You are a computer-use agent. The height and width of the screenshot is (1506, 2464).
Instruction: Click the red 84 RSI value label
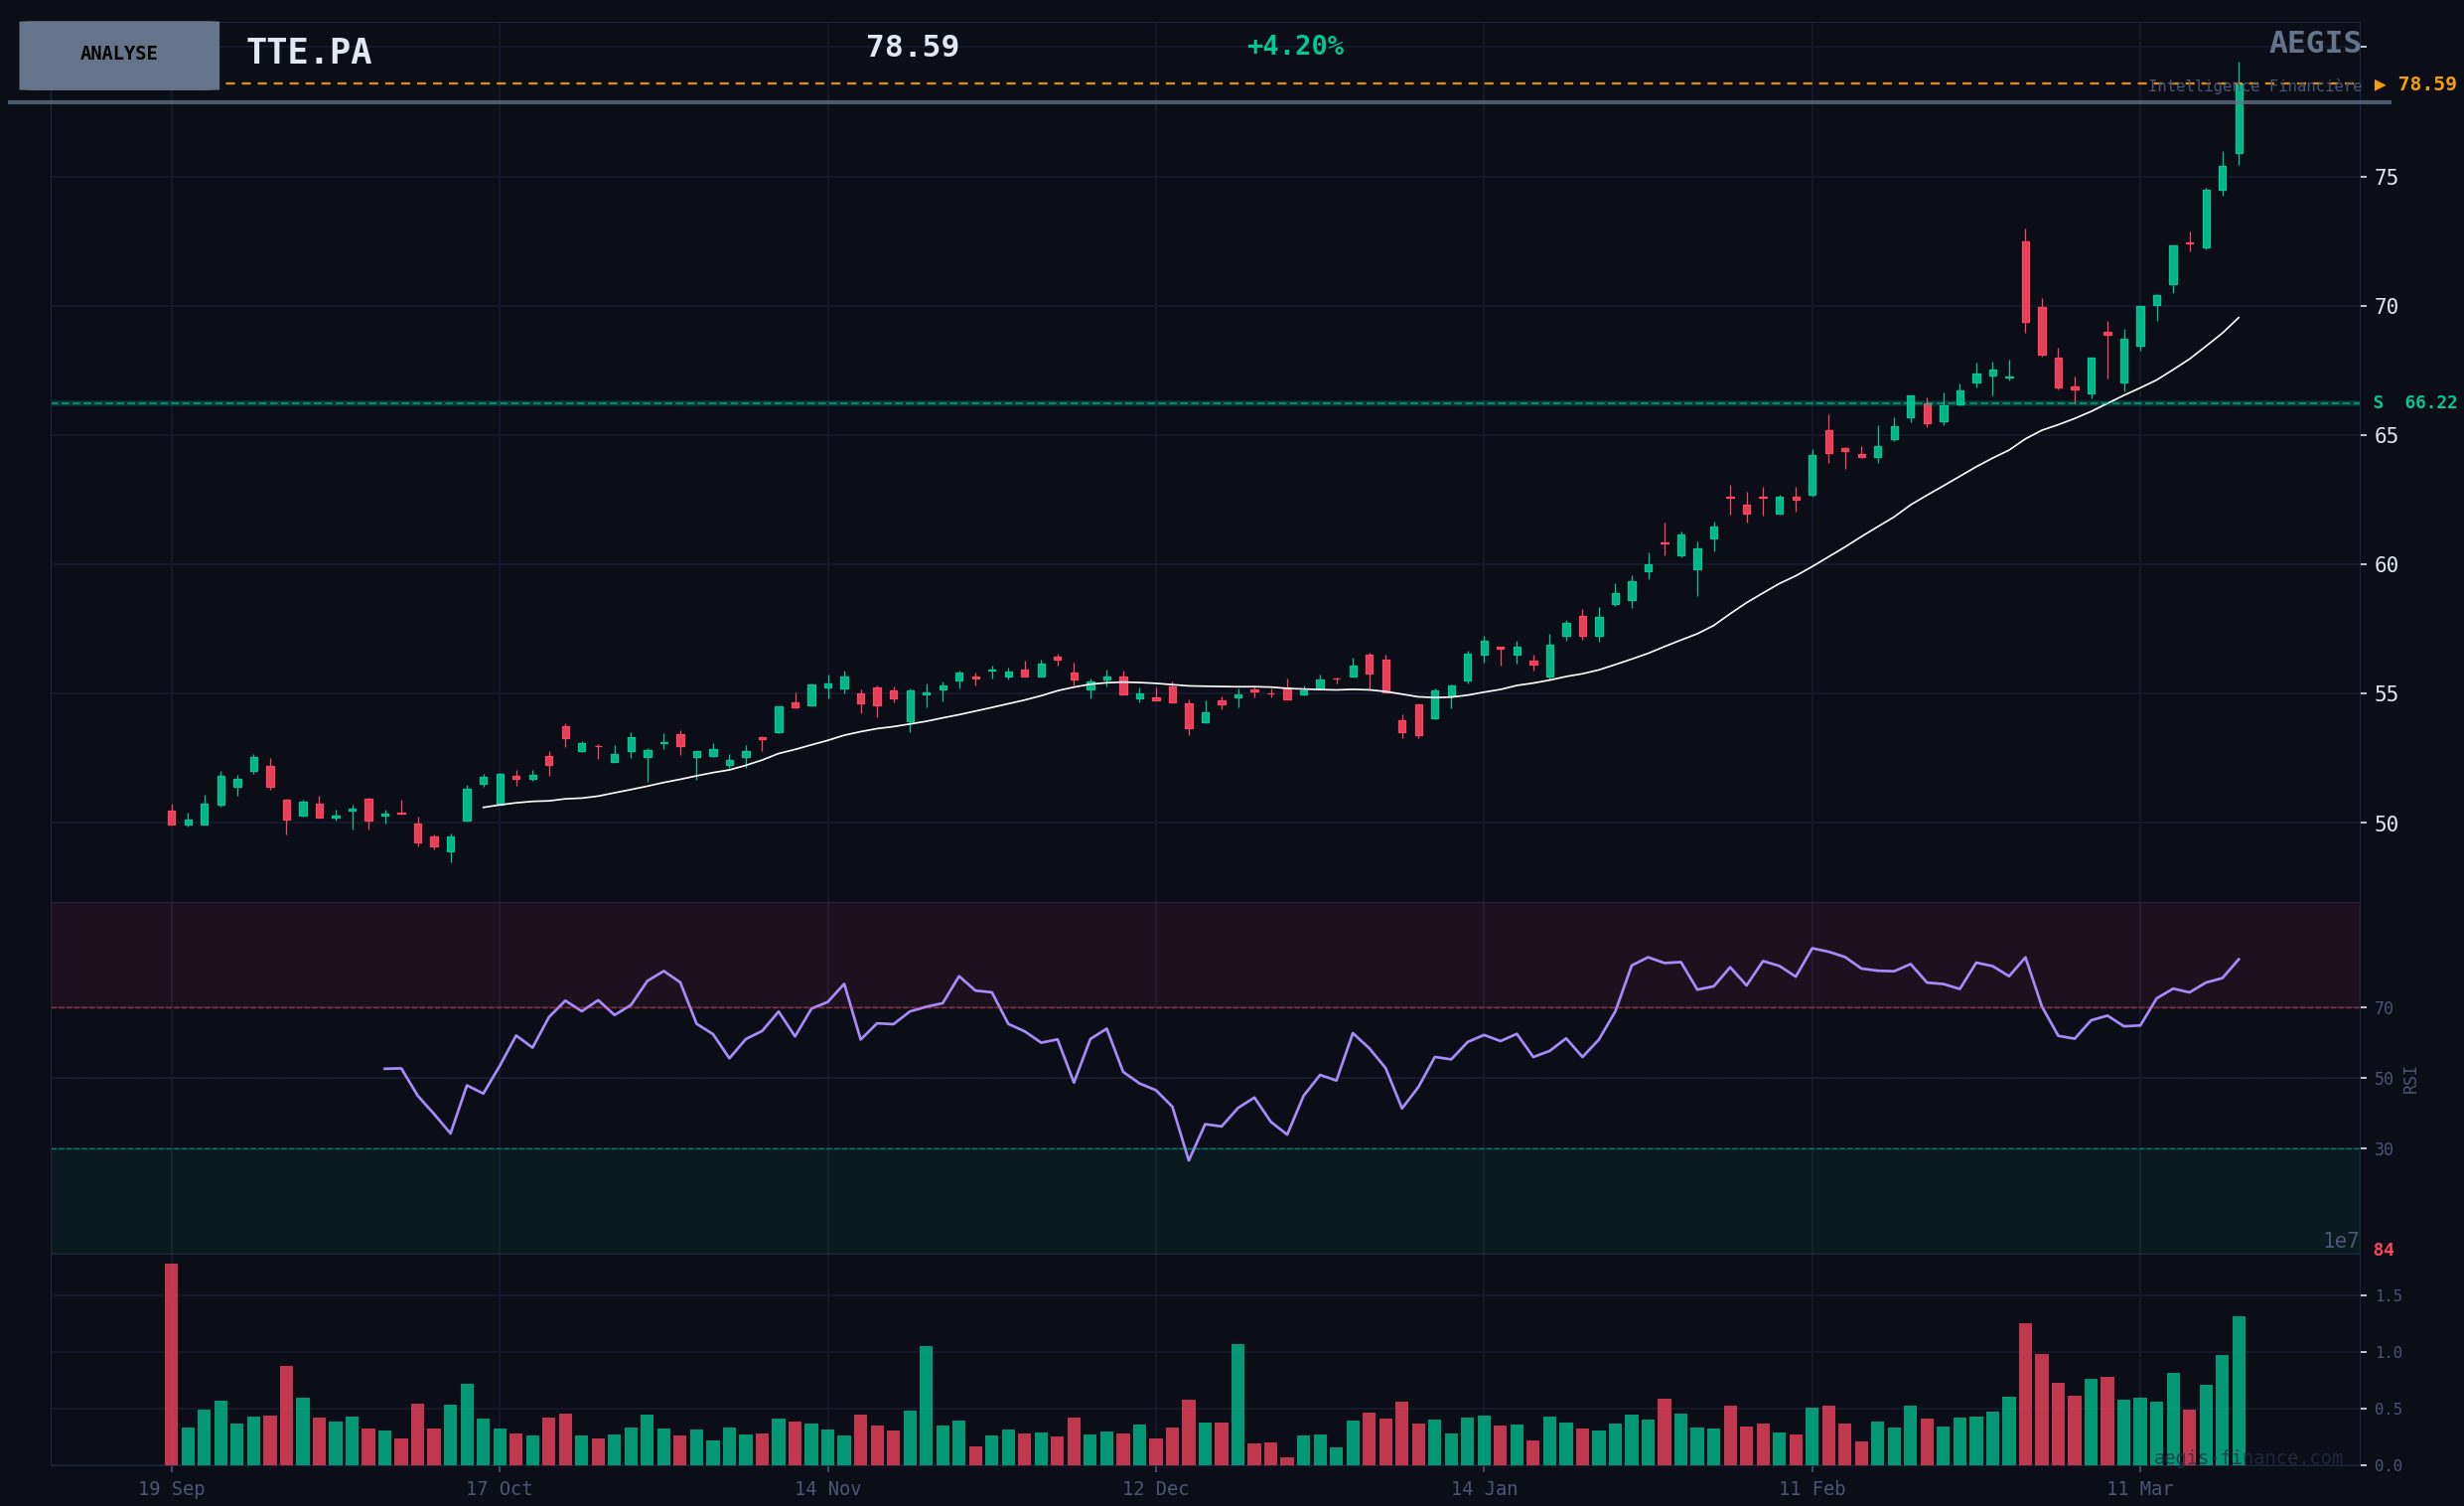[2384, 1250]
